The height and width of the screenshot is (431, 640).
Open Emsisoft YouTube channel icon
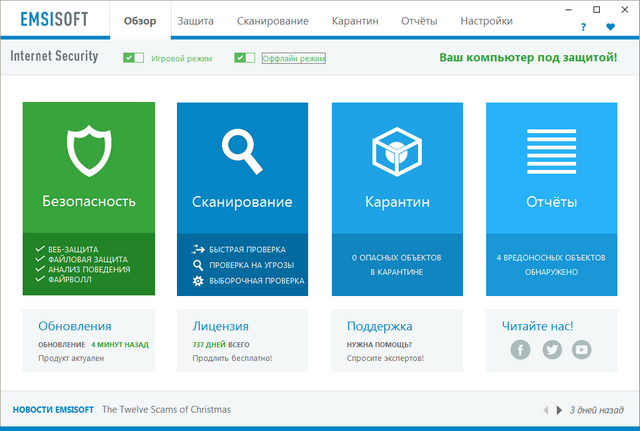[581, 350]
